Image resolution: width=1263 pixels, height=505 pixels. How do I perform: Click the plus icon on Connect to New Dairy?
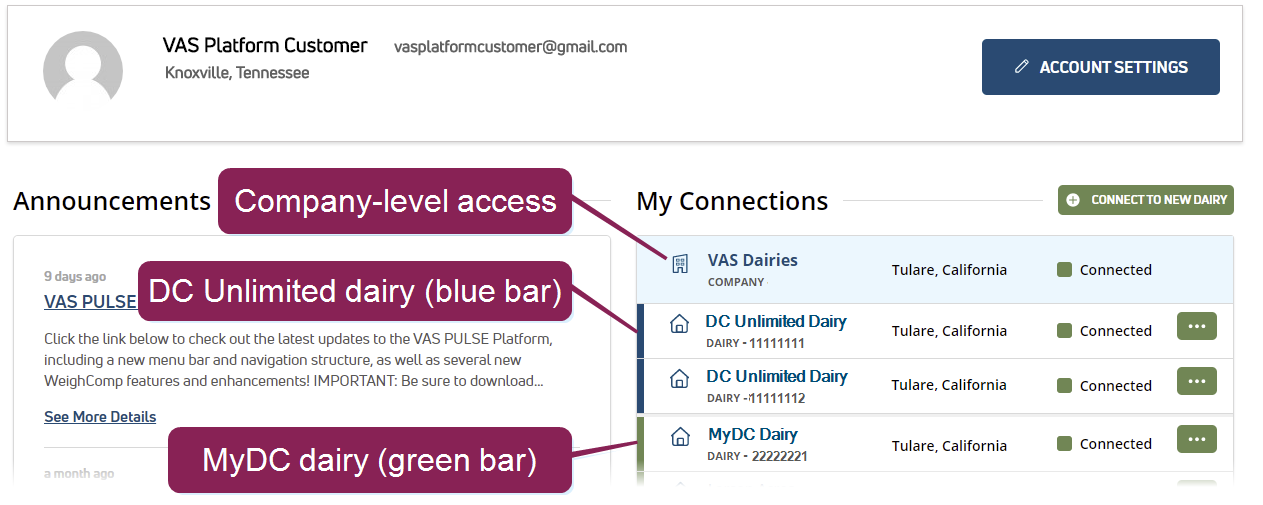[1073, 200]
